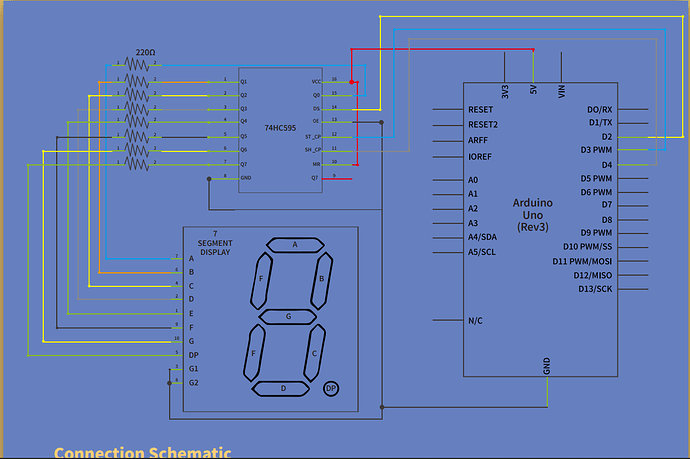
Task: Select the Q1 pin label on 74HC595
Action: tap(243, 82)
